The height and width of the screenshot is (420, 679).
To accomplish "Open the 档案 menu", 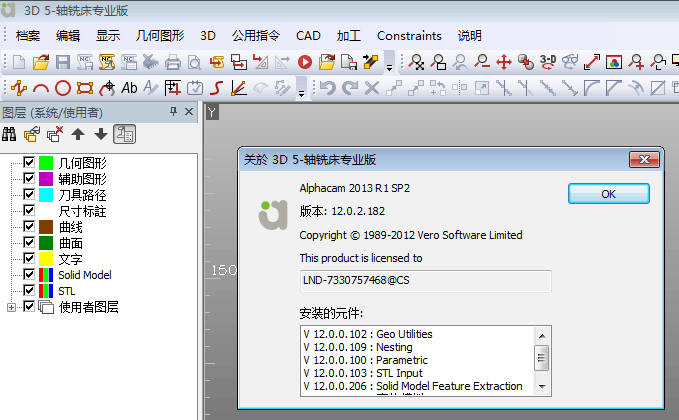I will click(28, 36).
